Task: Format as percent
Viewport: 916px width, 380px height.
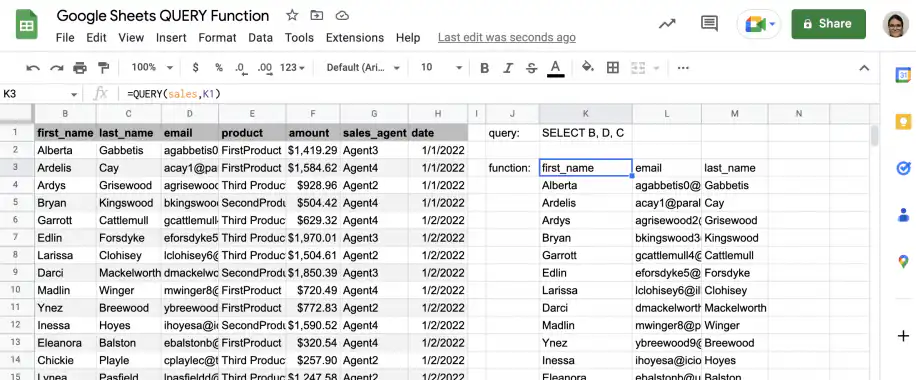Action: 218,68
